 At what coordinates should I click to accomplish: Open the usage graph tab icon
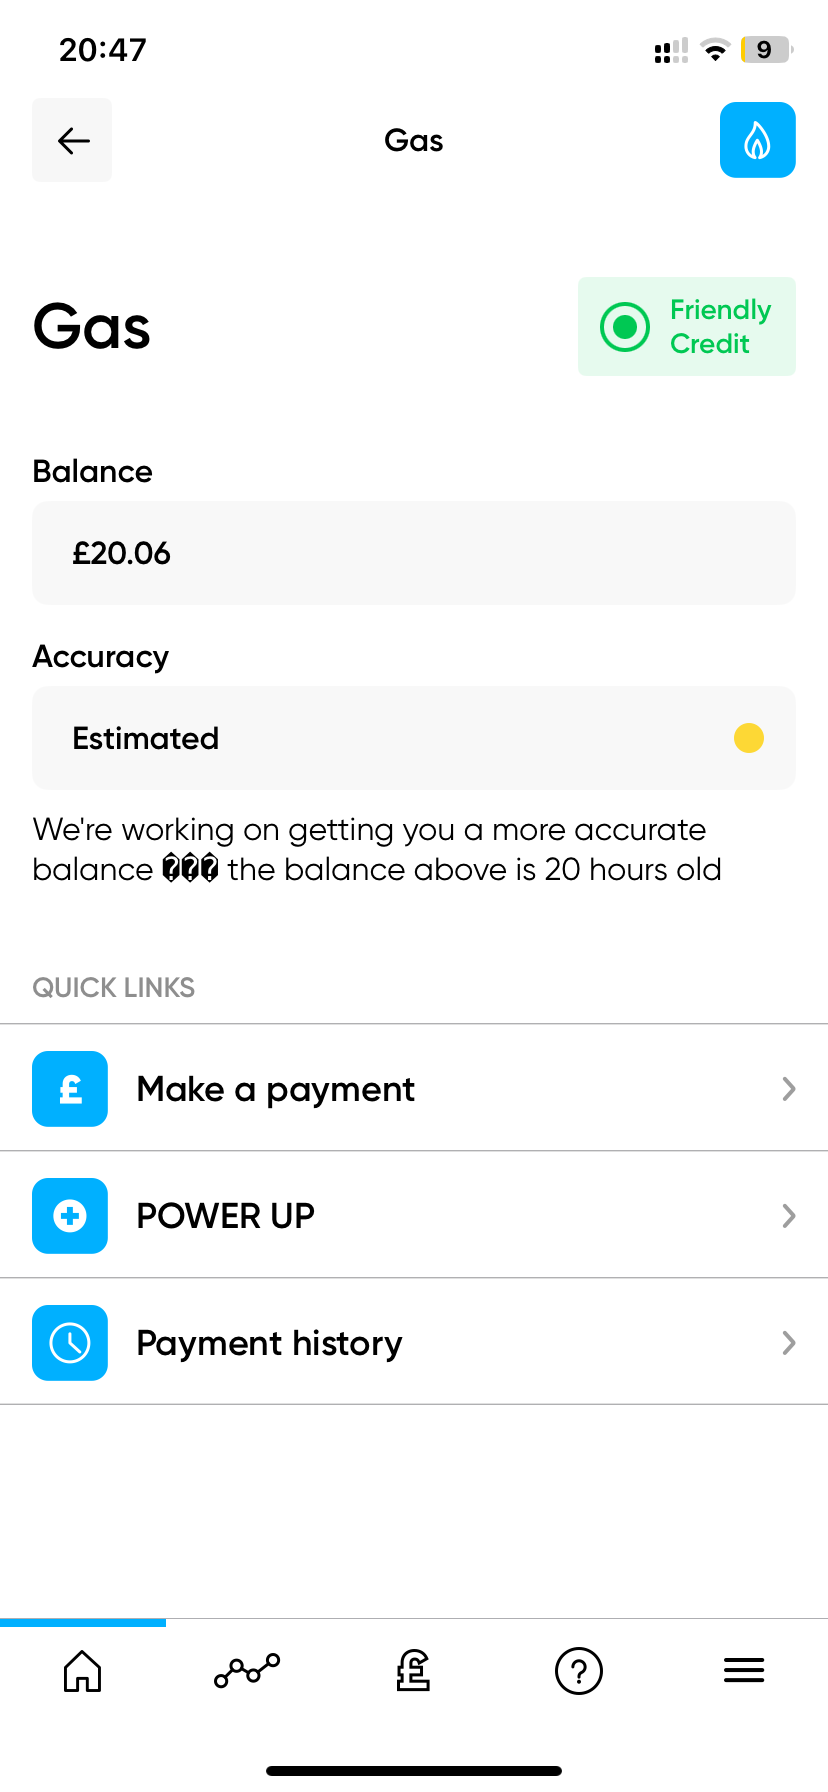click(247, 1670)
